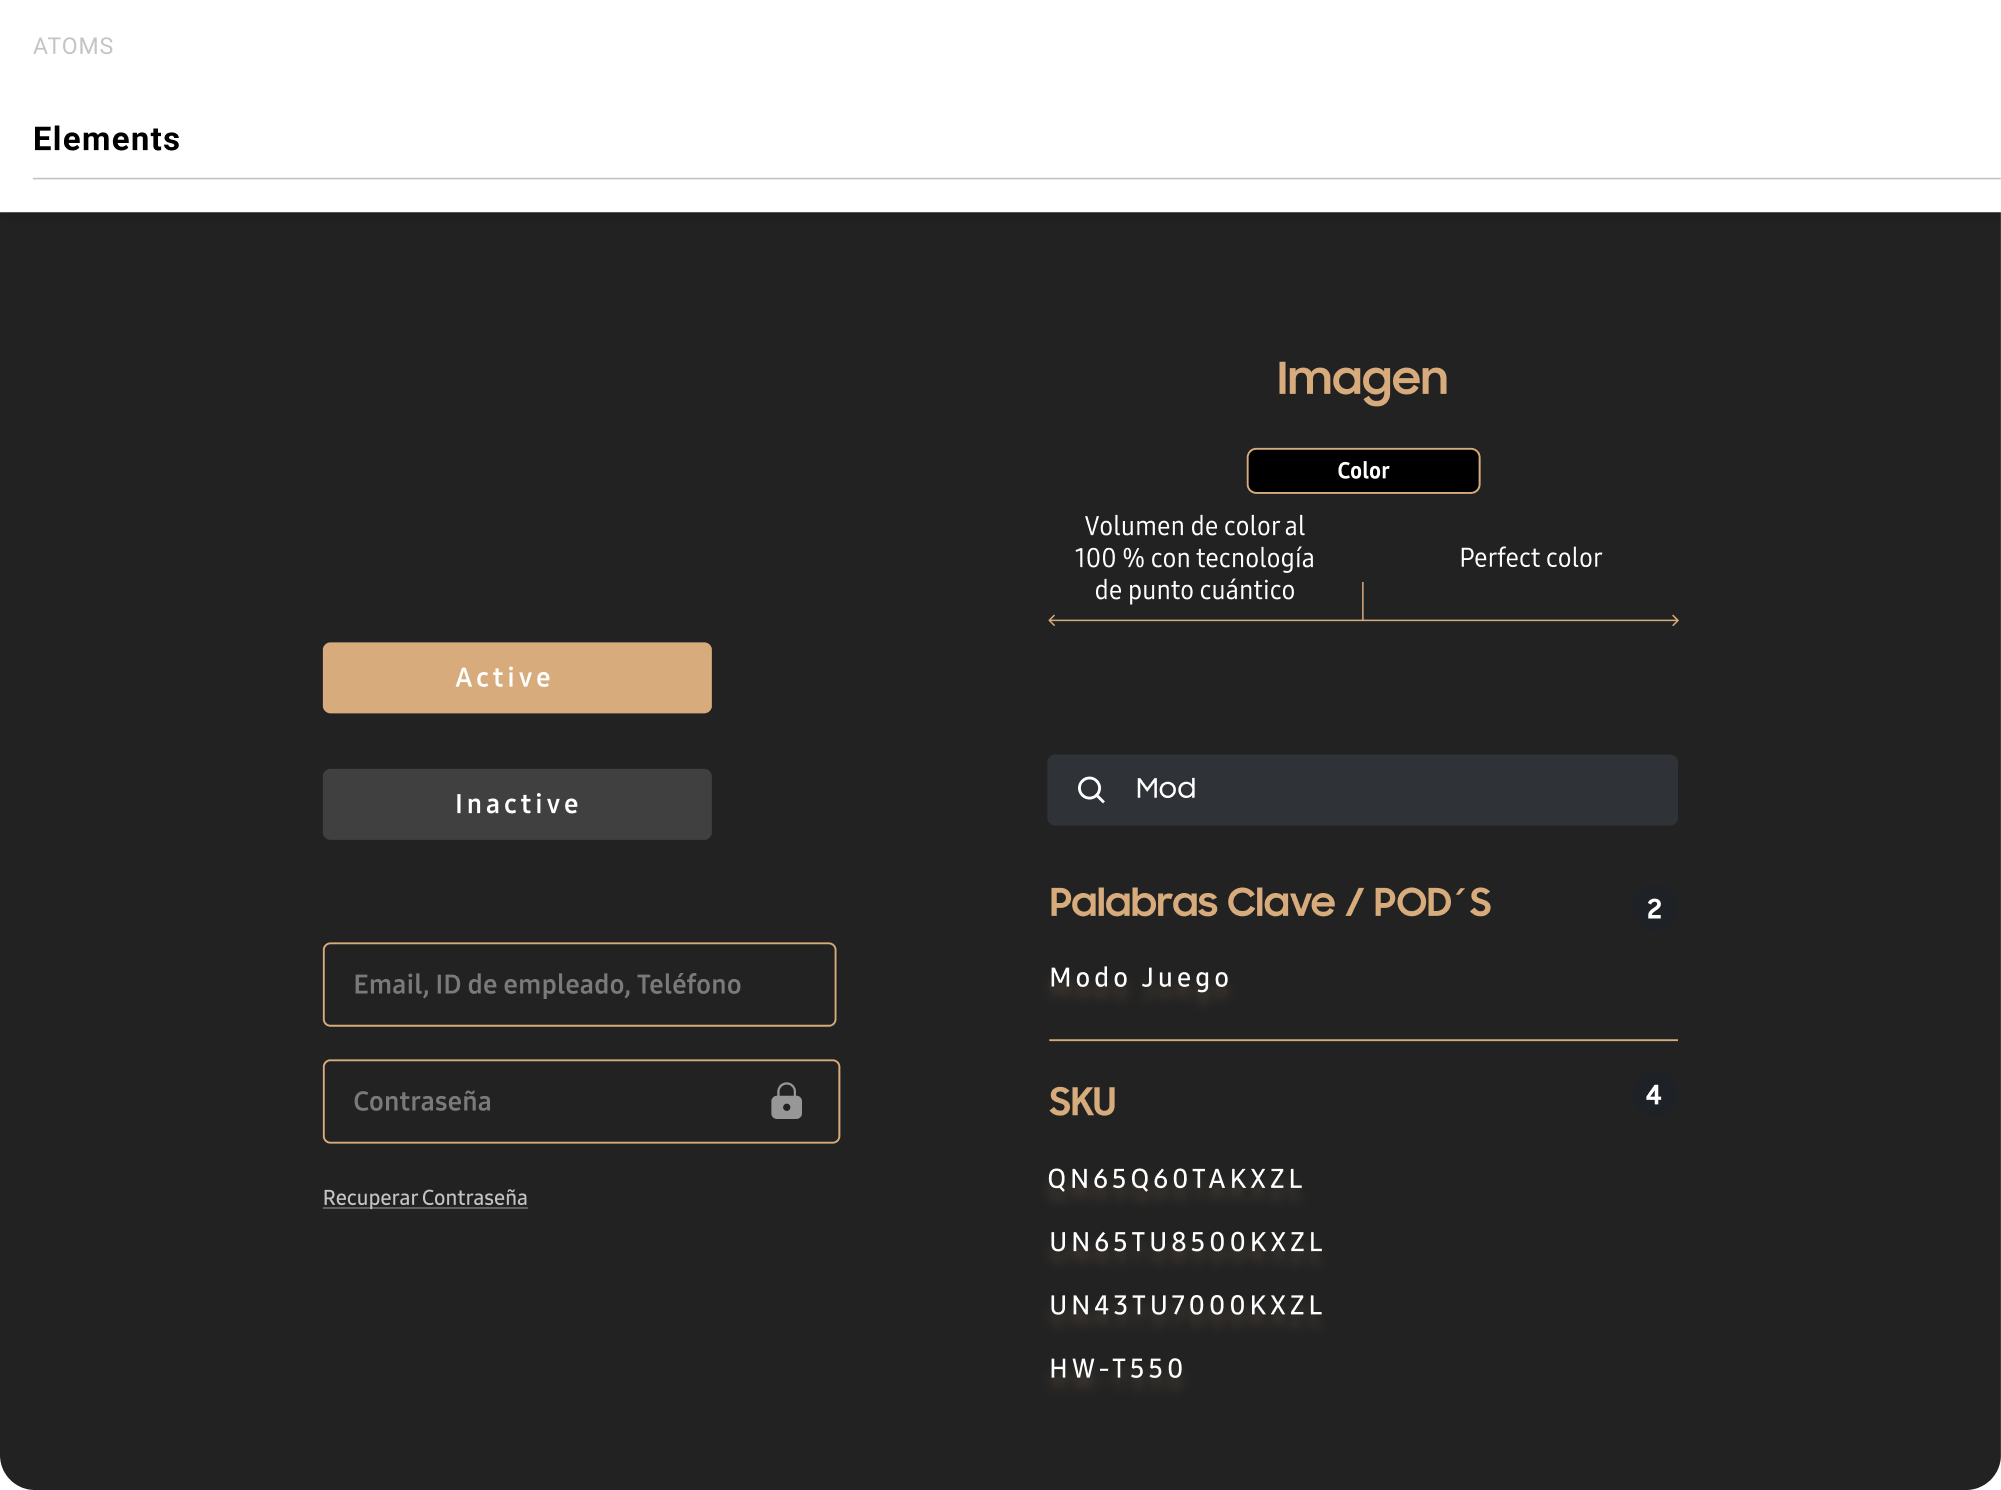Select the Color tag under Imagen
2001x1490 pixels.
1363,471
